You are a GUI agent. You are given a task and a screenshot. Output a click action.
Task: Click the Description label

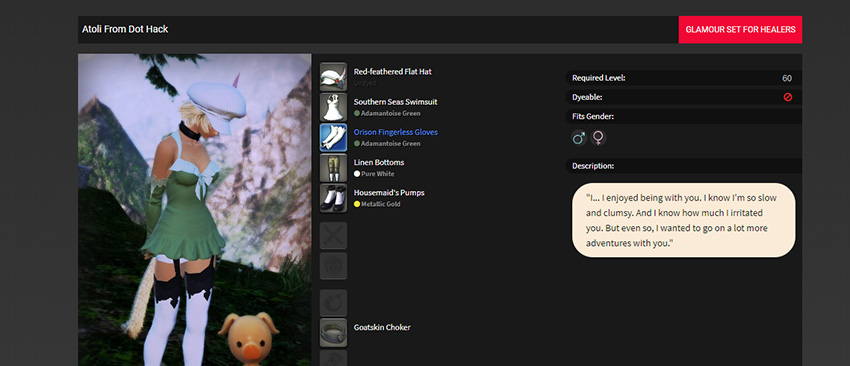[593, 166]
